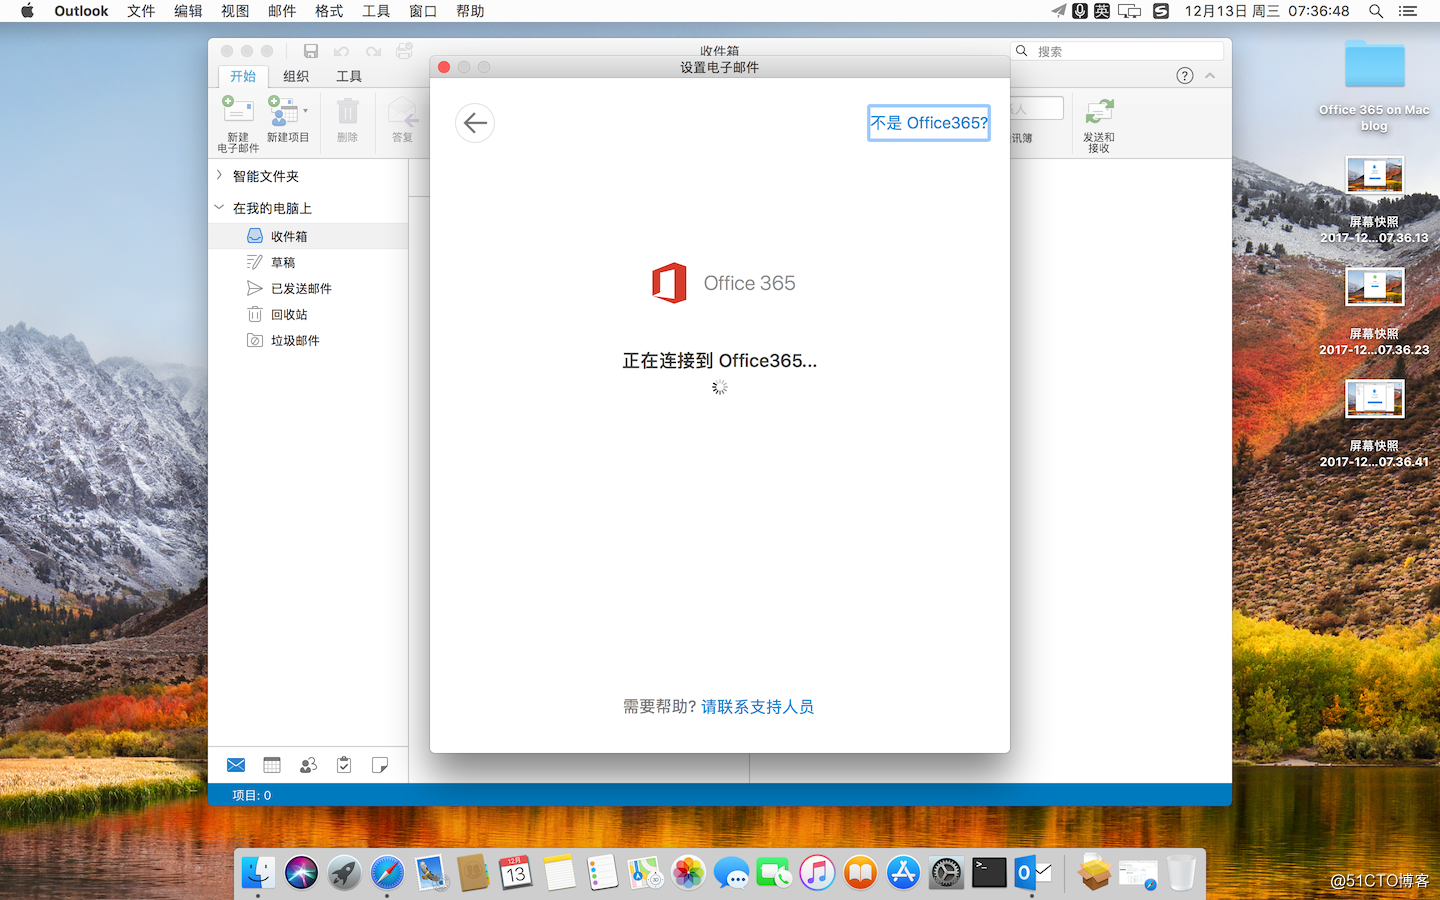Open the Trash from the Dock
The width and height of the screenshot is (1440, 900).
(1181, 873)
